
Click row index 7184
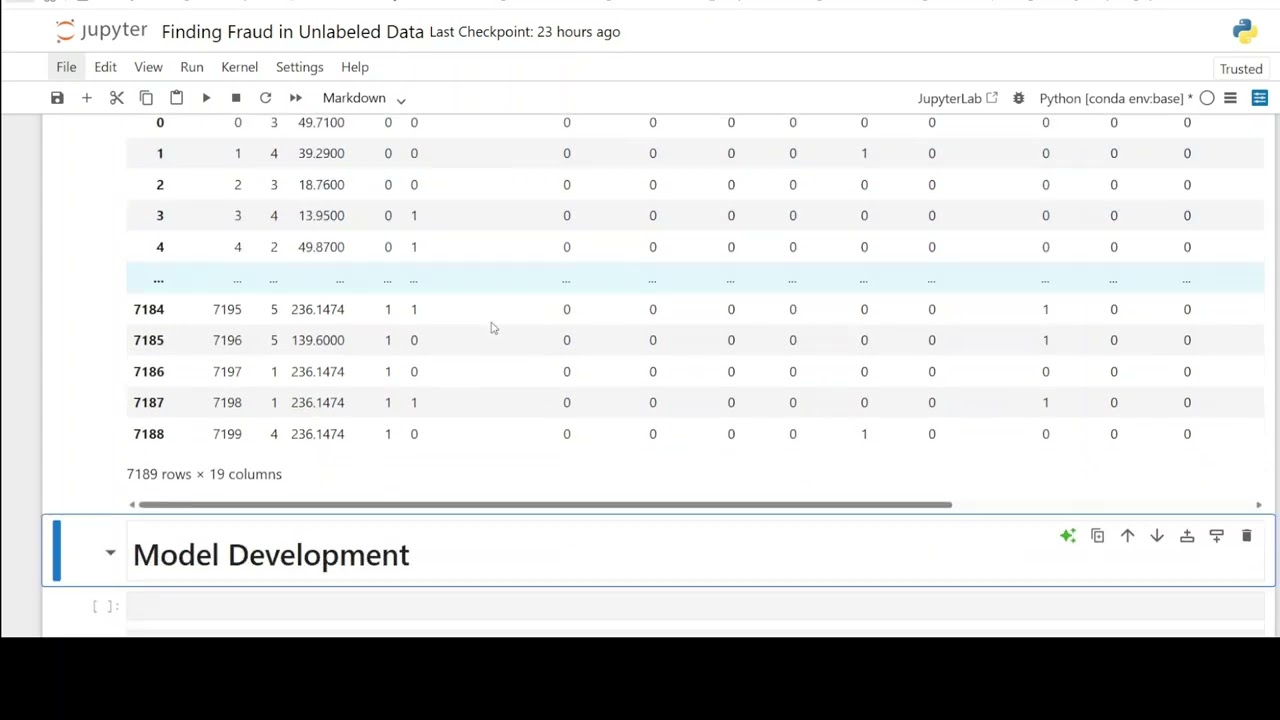click(148, 309)
